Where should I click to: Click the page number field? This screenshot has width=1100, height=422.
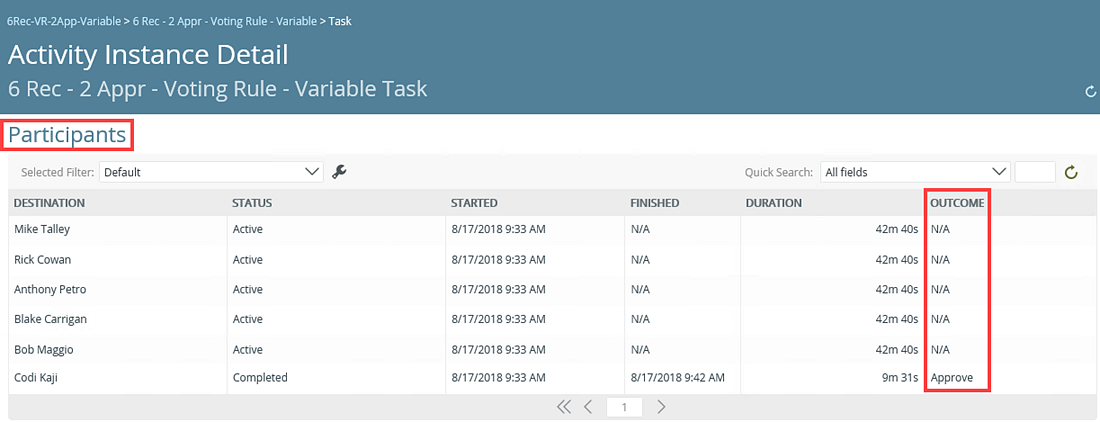[x=624, y=407]
